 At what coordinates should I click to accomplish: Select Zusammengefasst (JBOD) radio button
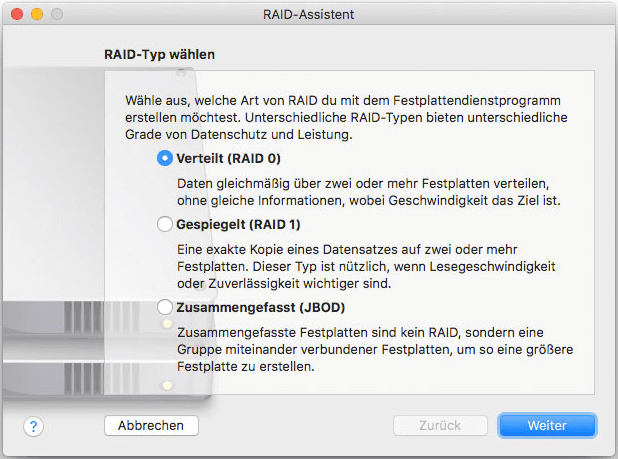(165, 307)
